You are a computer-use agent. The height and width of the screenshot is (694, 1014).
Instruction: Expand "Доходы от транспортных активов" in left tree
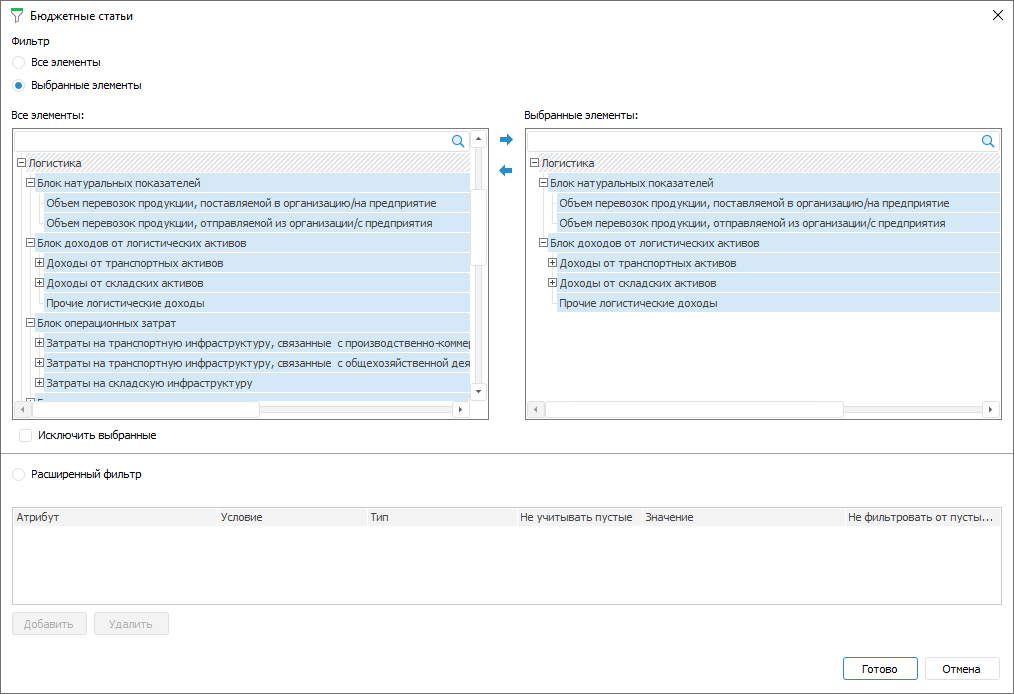[x=40, y=263]
